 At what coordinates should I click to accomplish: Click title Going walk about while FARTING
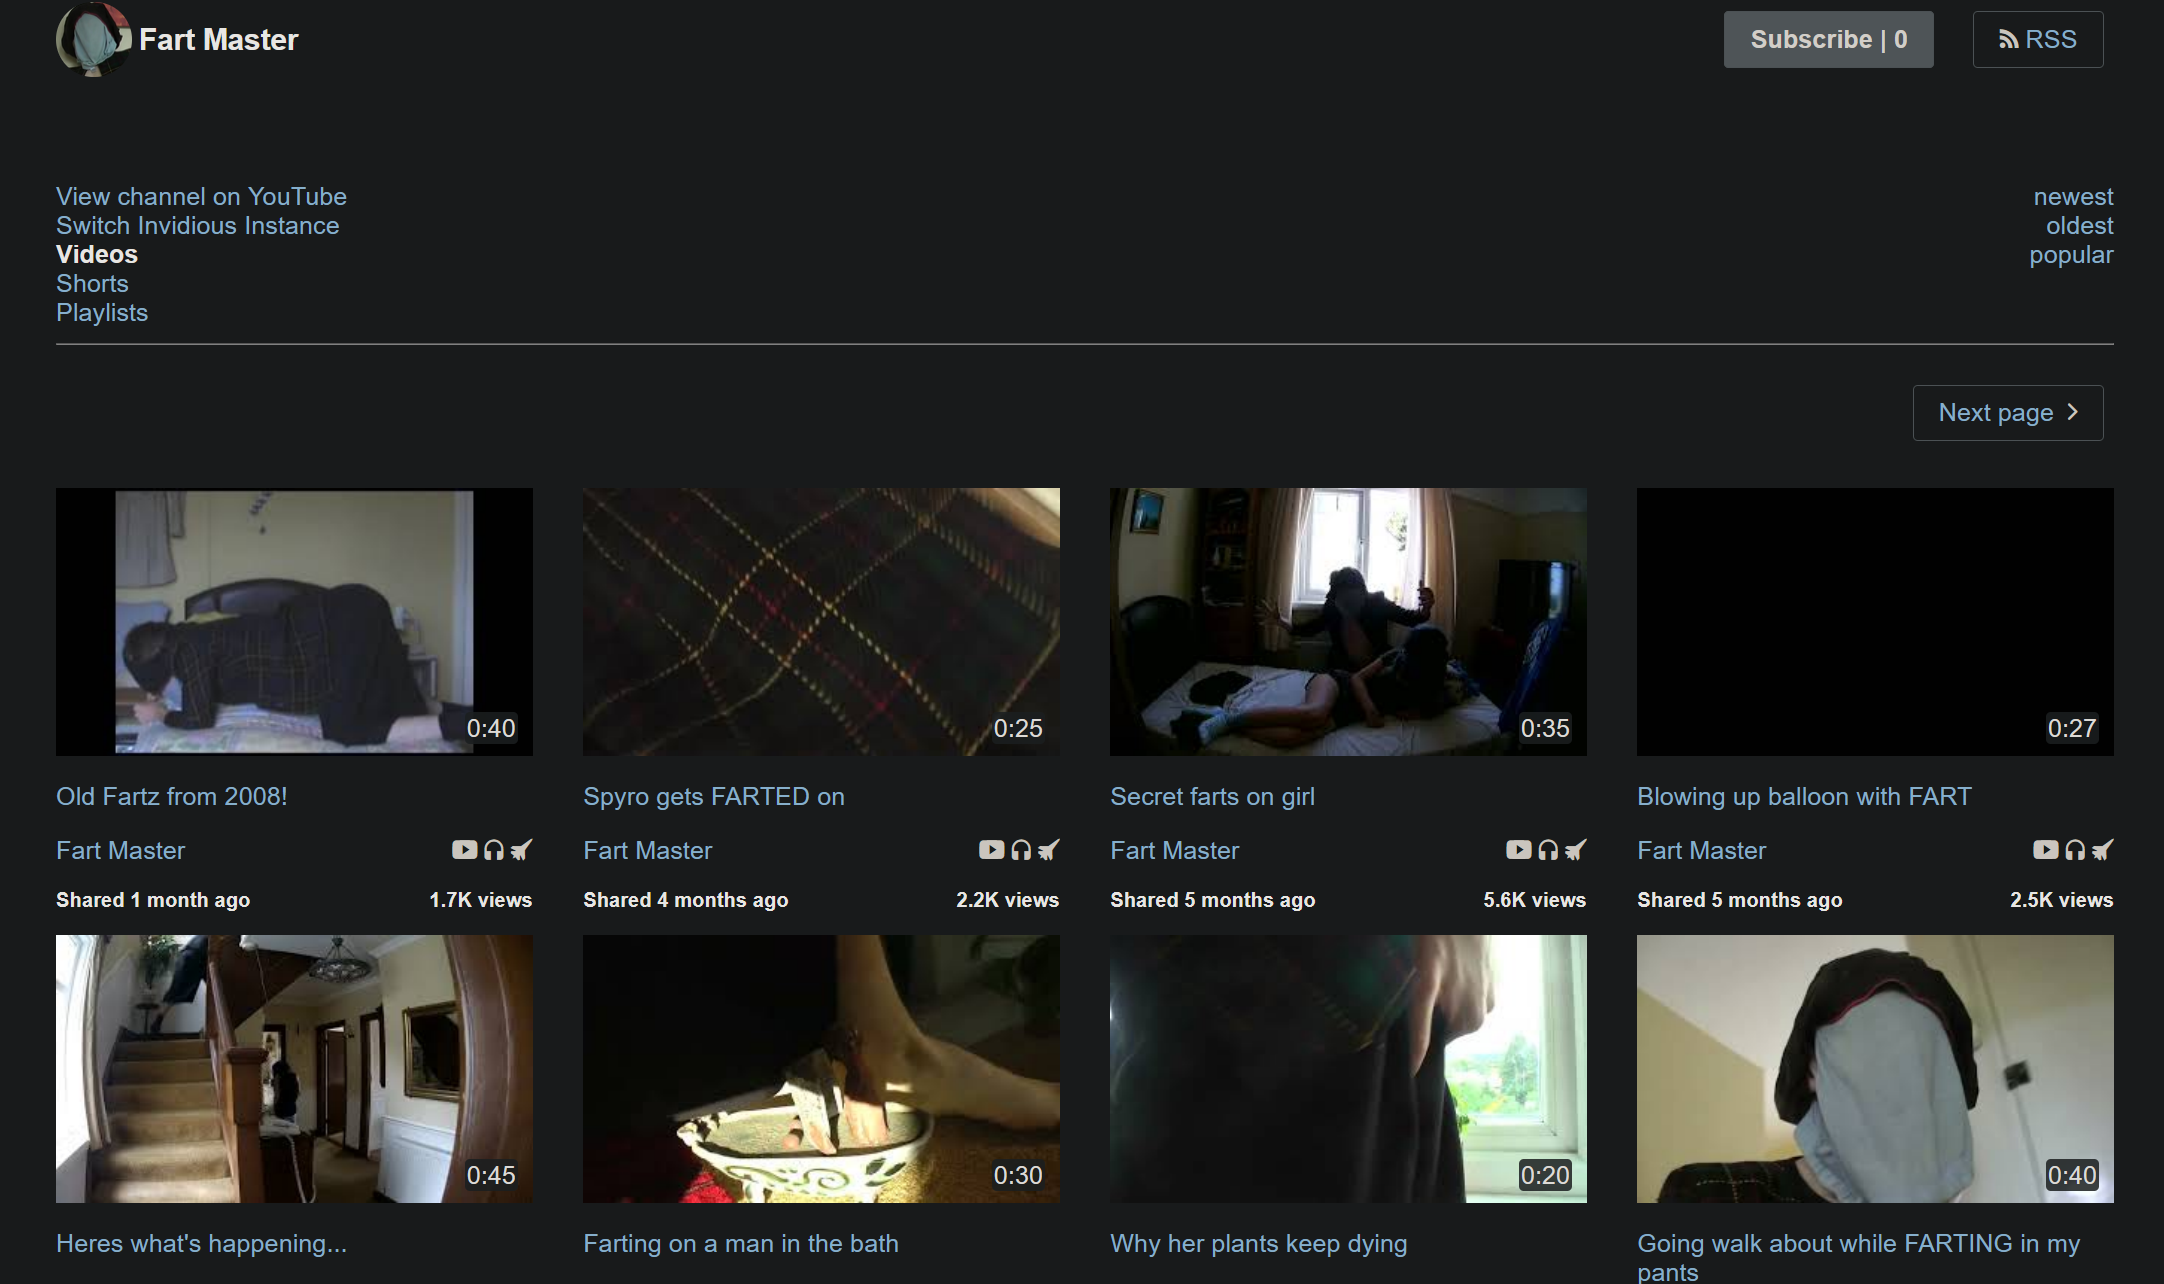[x=1858, y=1256]
